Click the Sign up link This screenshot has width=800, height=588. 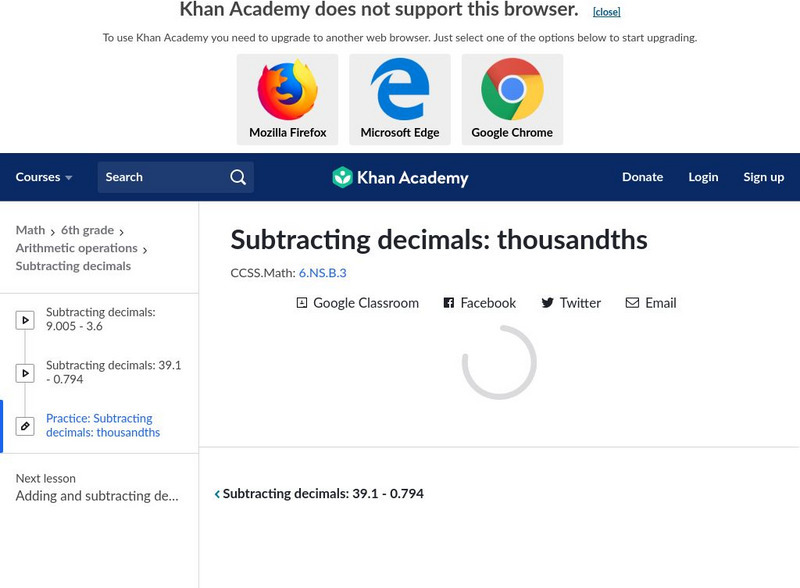[763, 177]
